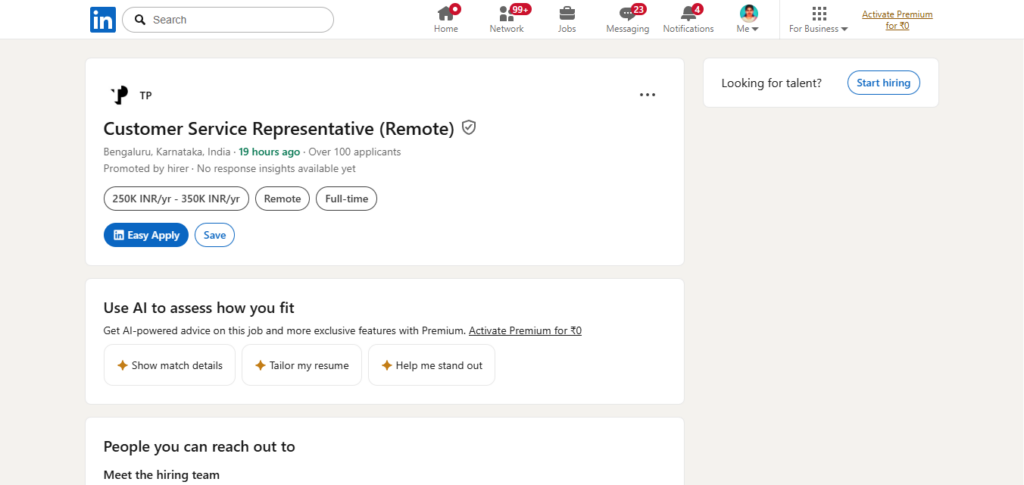1024x485 pixels.
Task: Click the Start hiring button
Action: pos(884,83)
